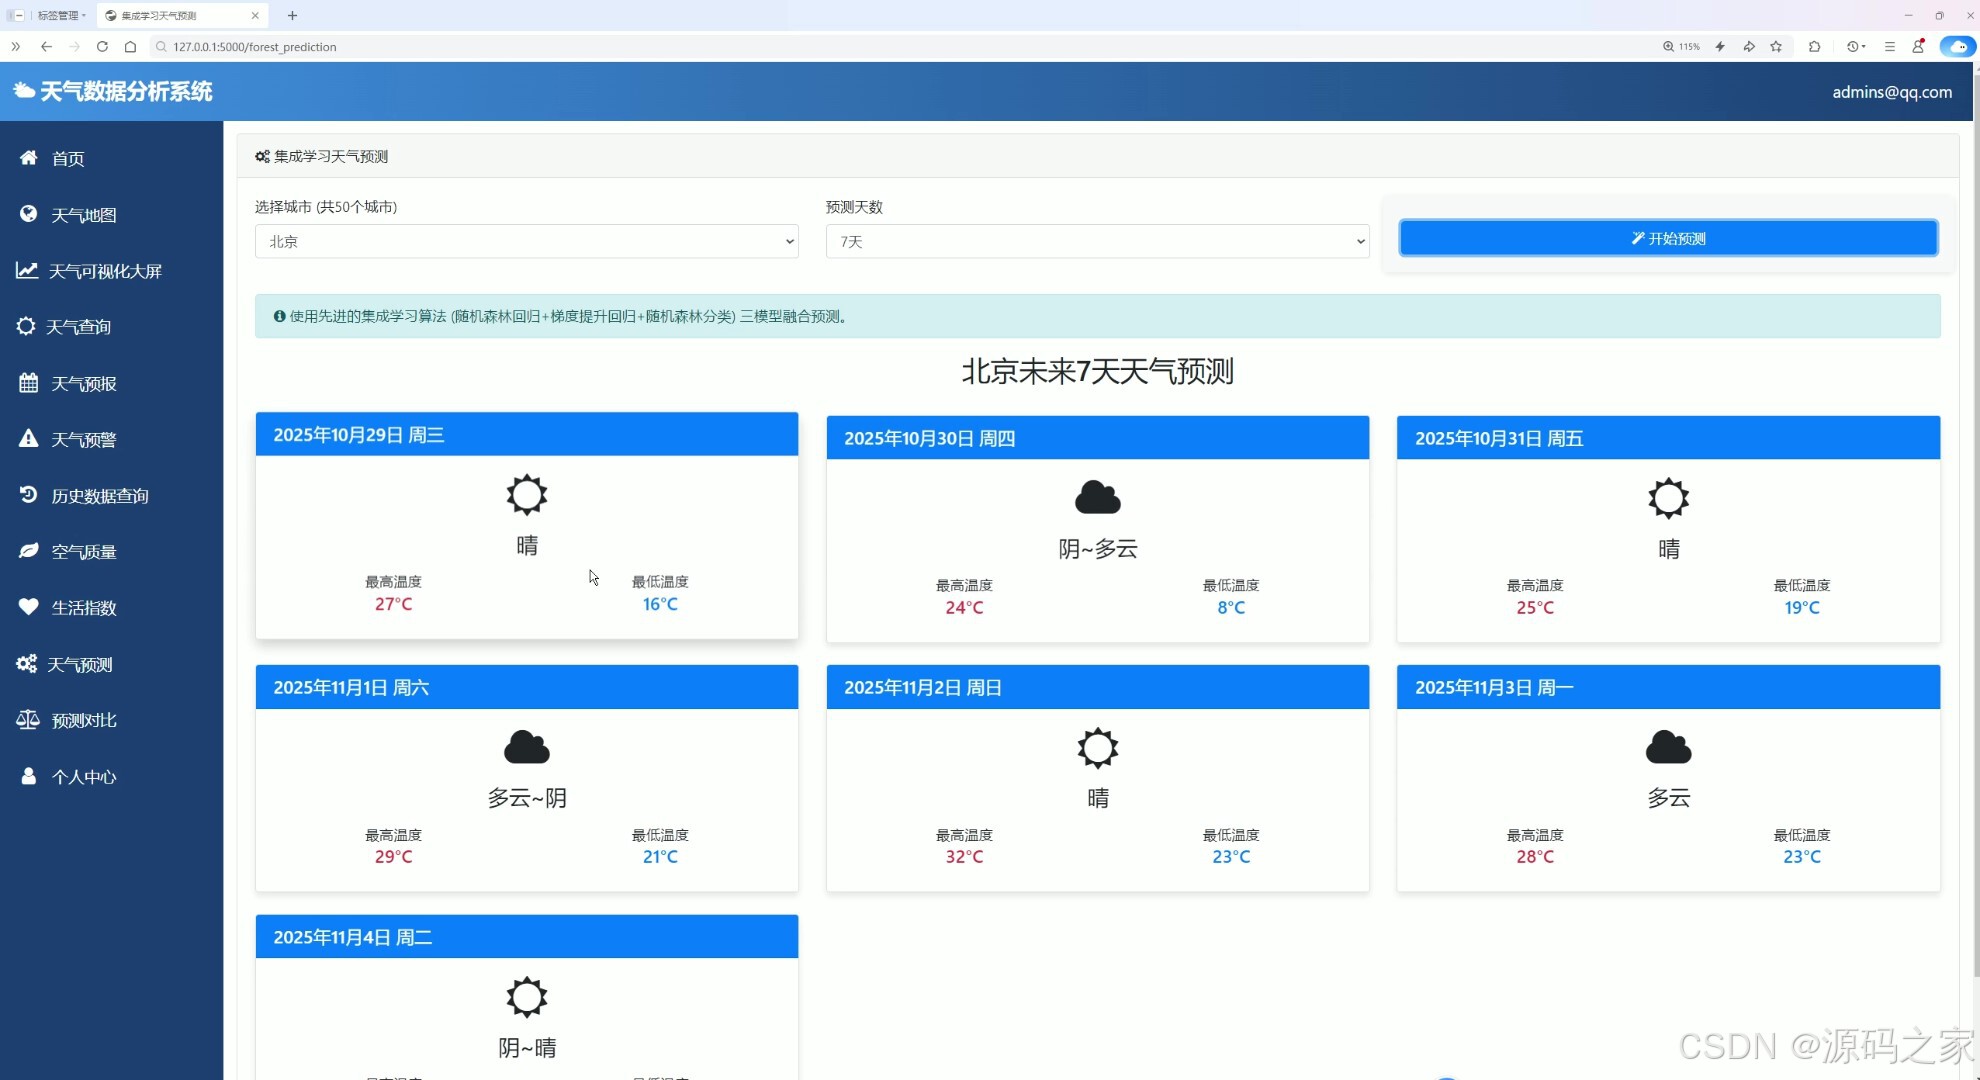Viewport: 1980px width, 1080px height.
Task: Open the 预测对比 prediction comparison page
Action: click(83, 719)
